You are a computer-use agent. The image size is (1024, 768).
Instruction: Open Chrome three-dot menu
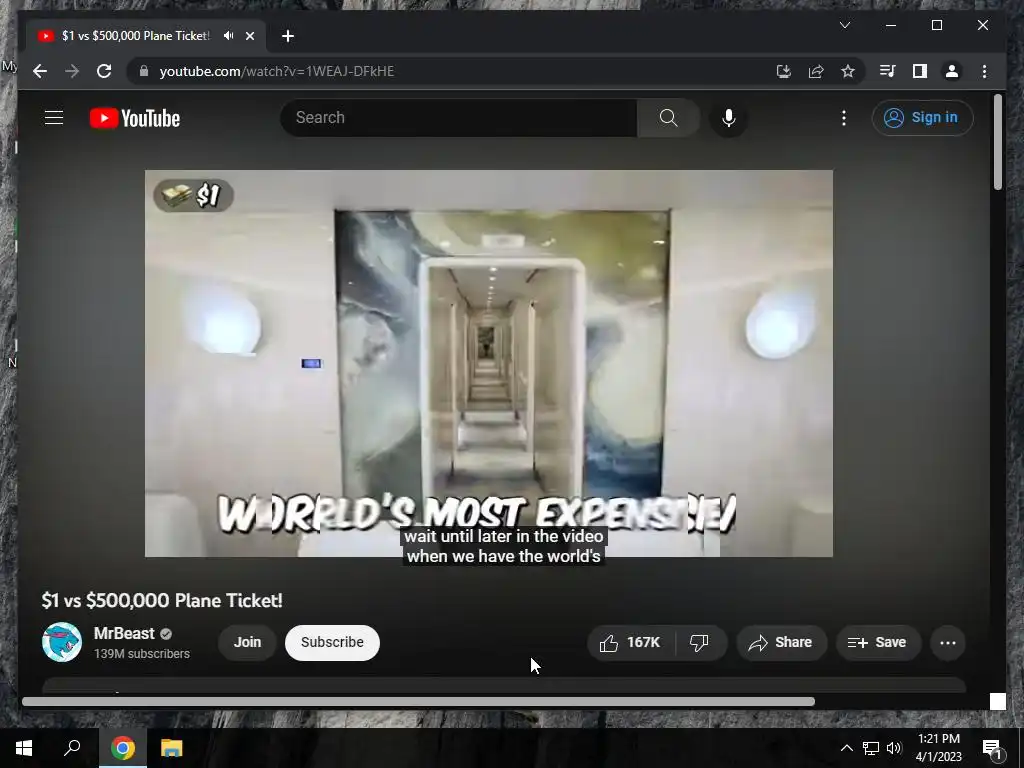click(x=984, y=71)
